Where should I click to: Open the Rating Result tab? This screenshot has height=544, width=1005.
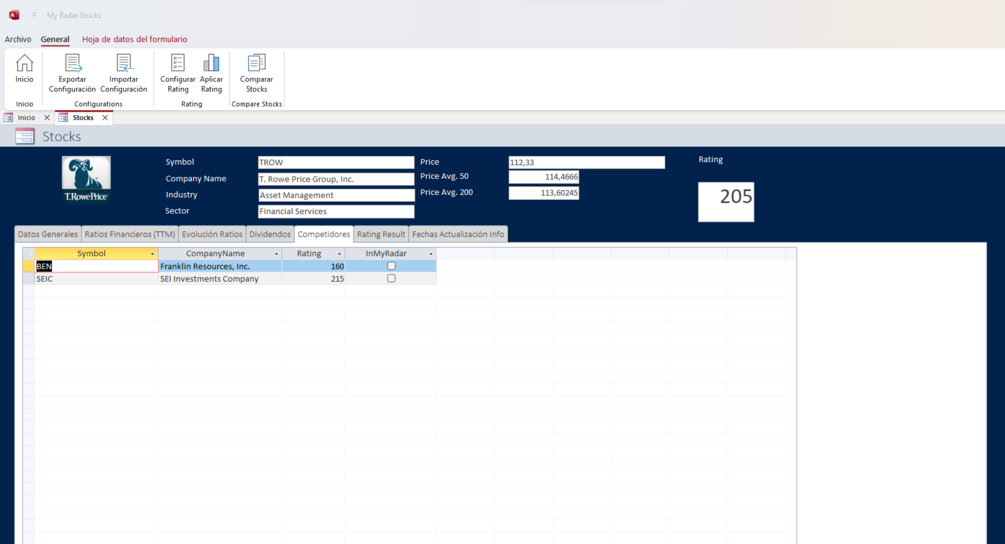(x=381, y=234)
